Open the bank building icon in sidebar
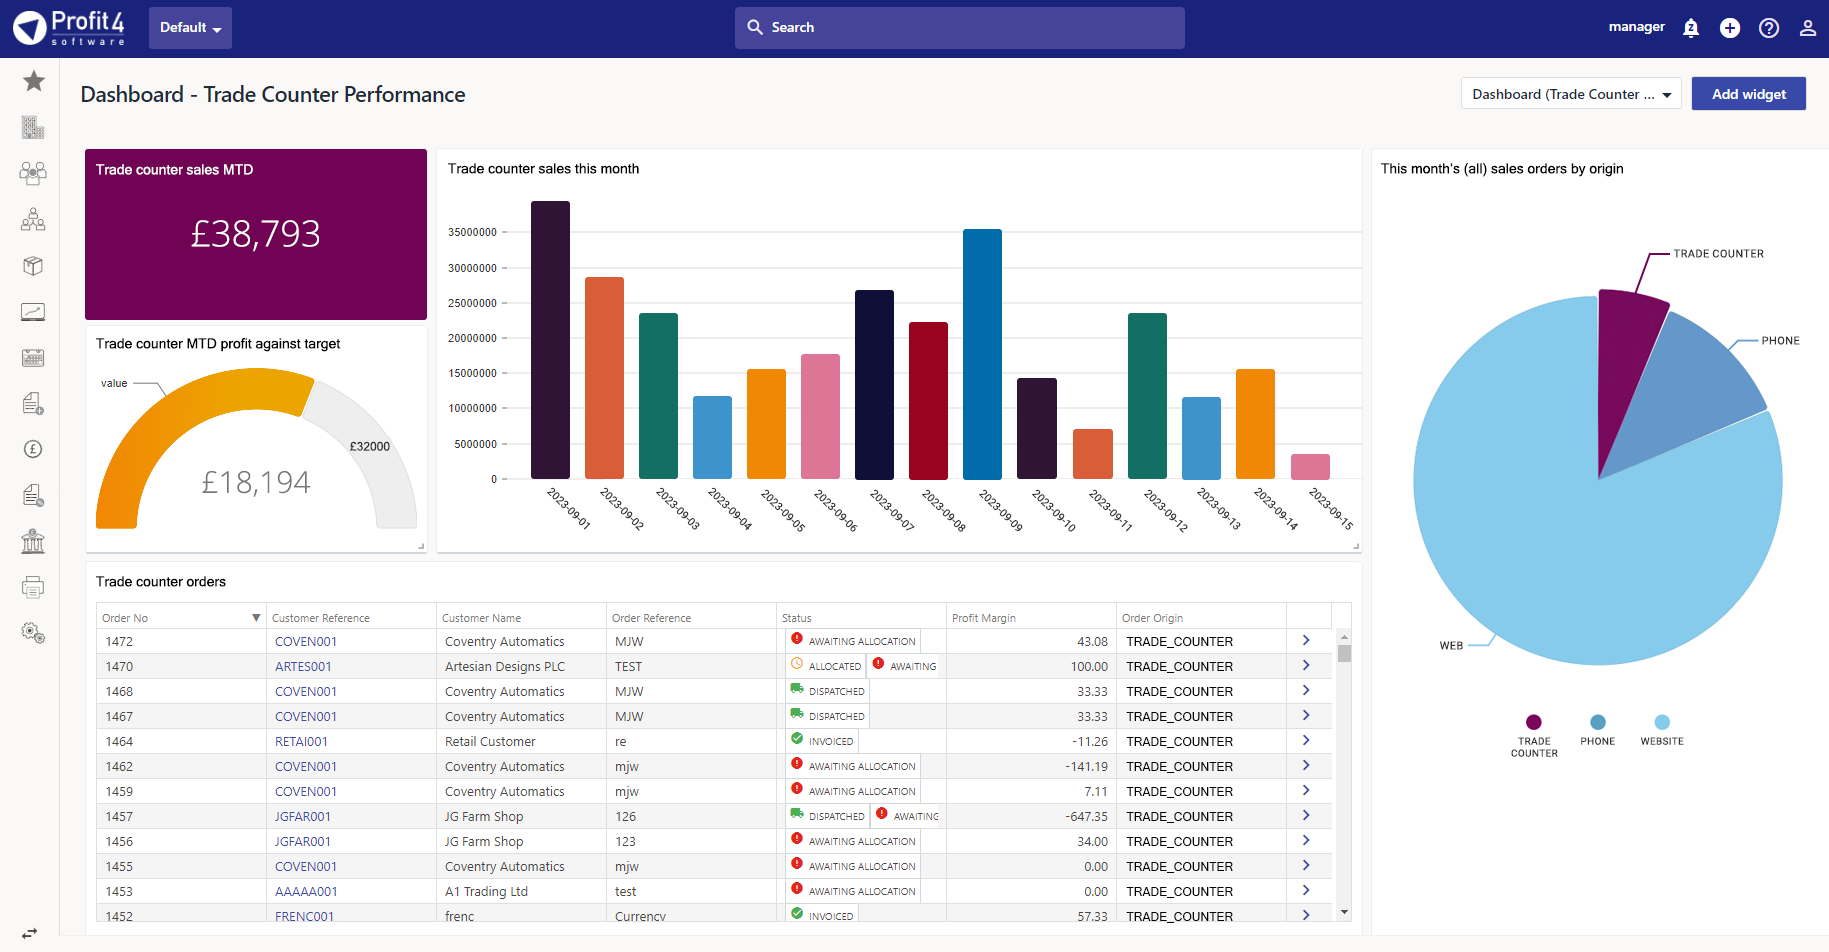 coord(33,541)
